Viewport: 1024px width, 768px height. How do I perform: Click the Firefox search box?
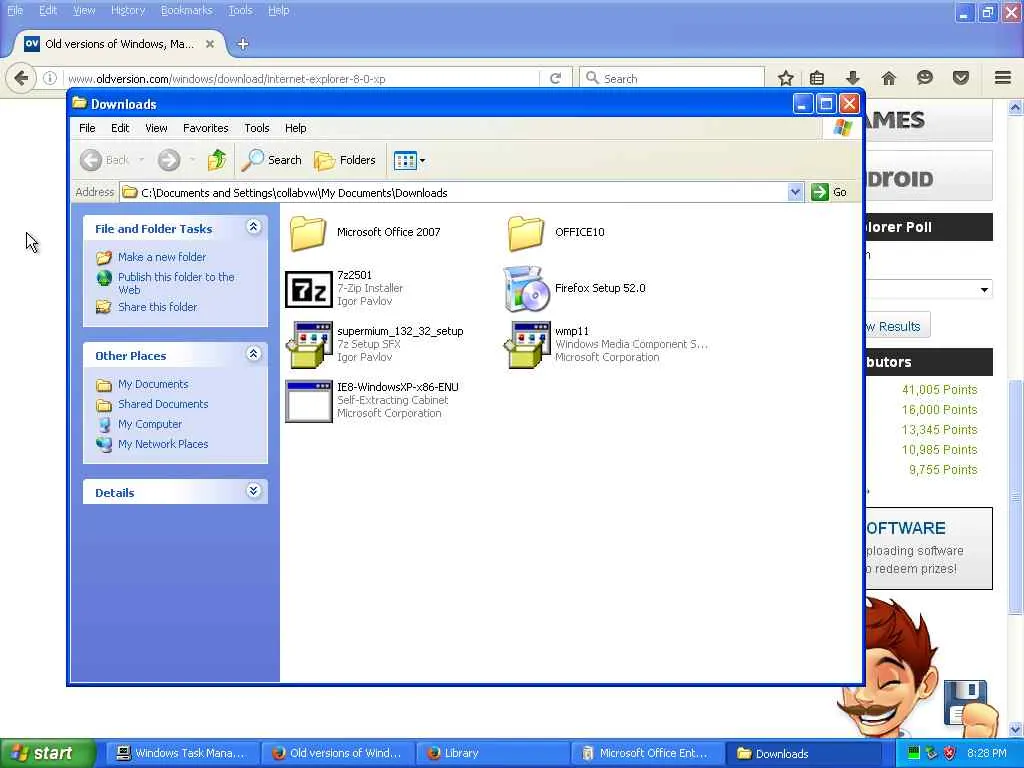pos(672,78)
